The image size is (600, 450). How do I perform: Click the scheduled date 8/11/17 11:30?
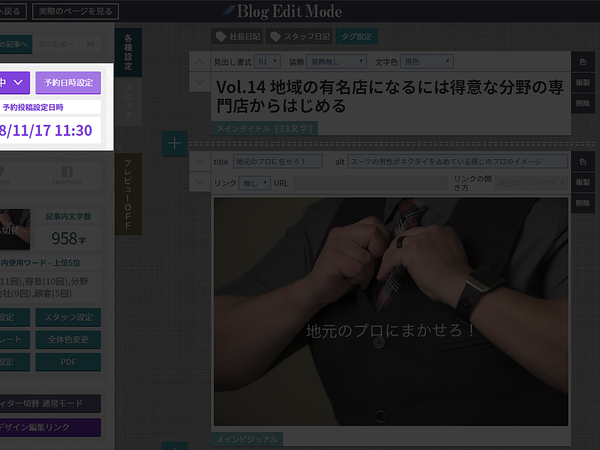click(46, 130)
